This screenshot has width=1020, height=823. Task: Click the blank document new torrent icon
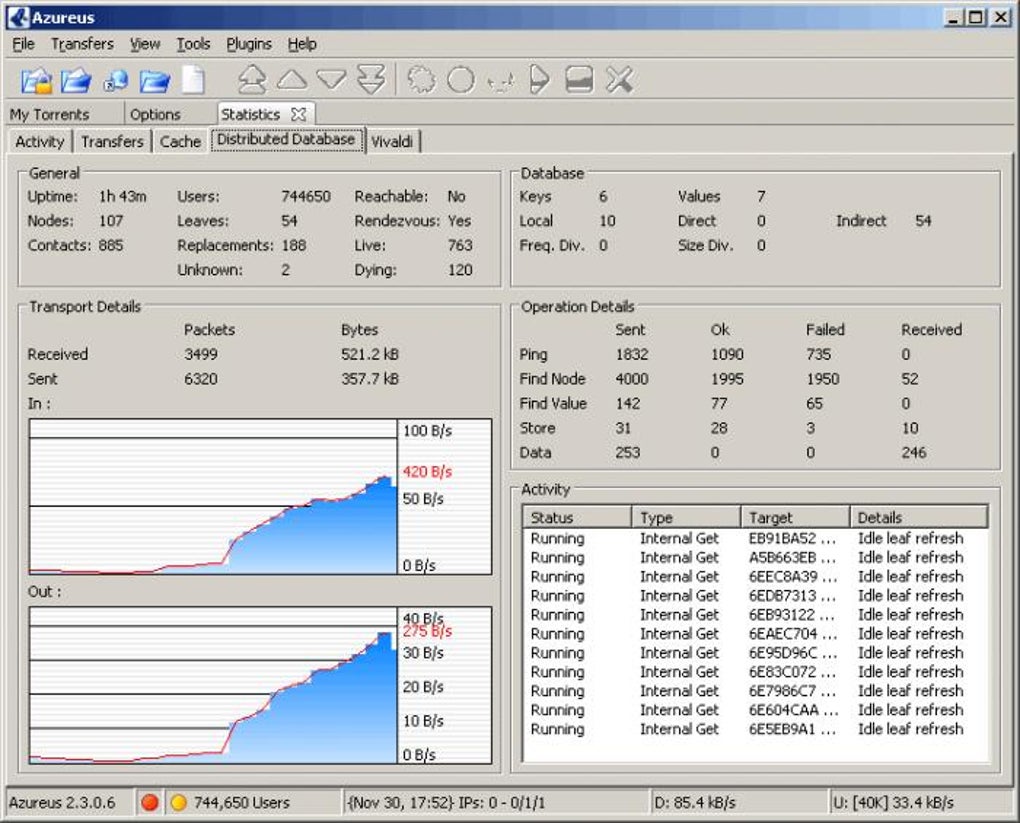click(192, 80)
